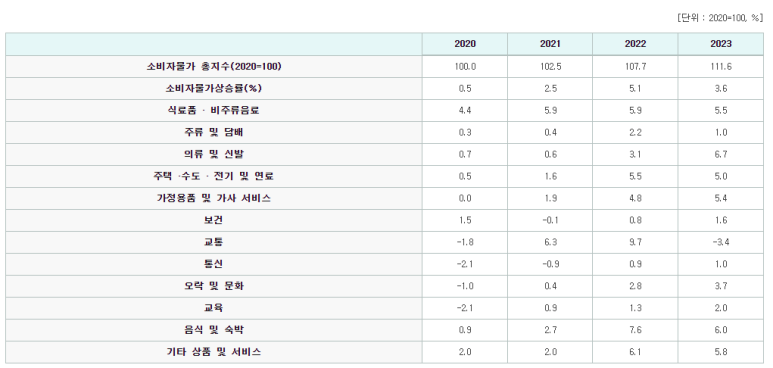
Task: Select row label '보건'
Action: tap(214, 220)
